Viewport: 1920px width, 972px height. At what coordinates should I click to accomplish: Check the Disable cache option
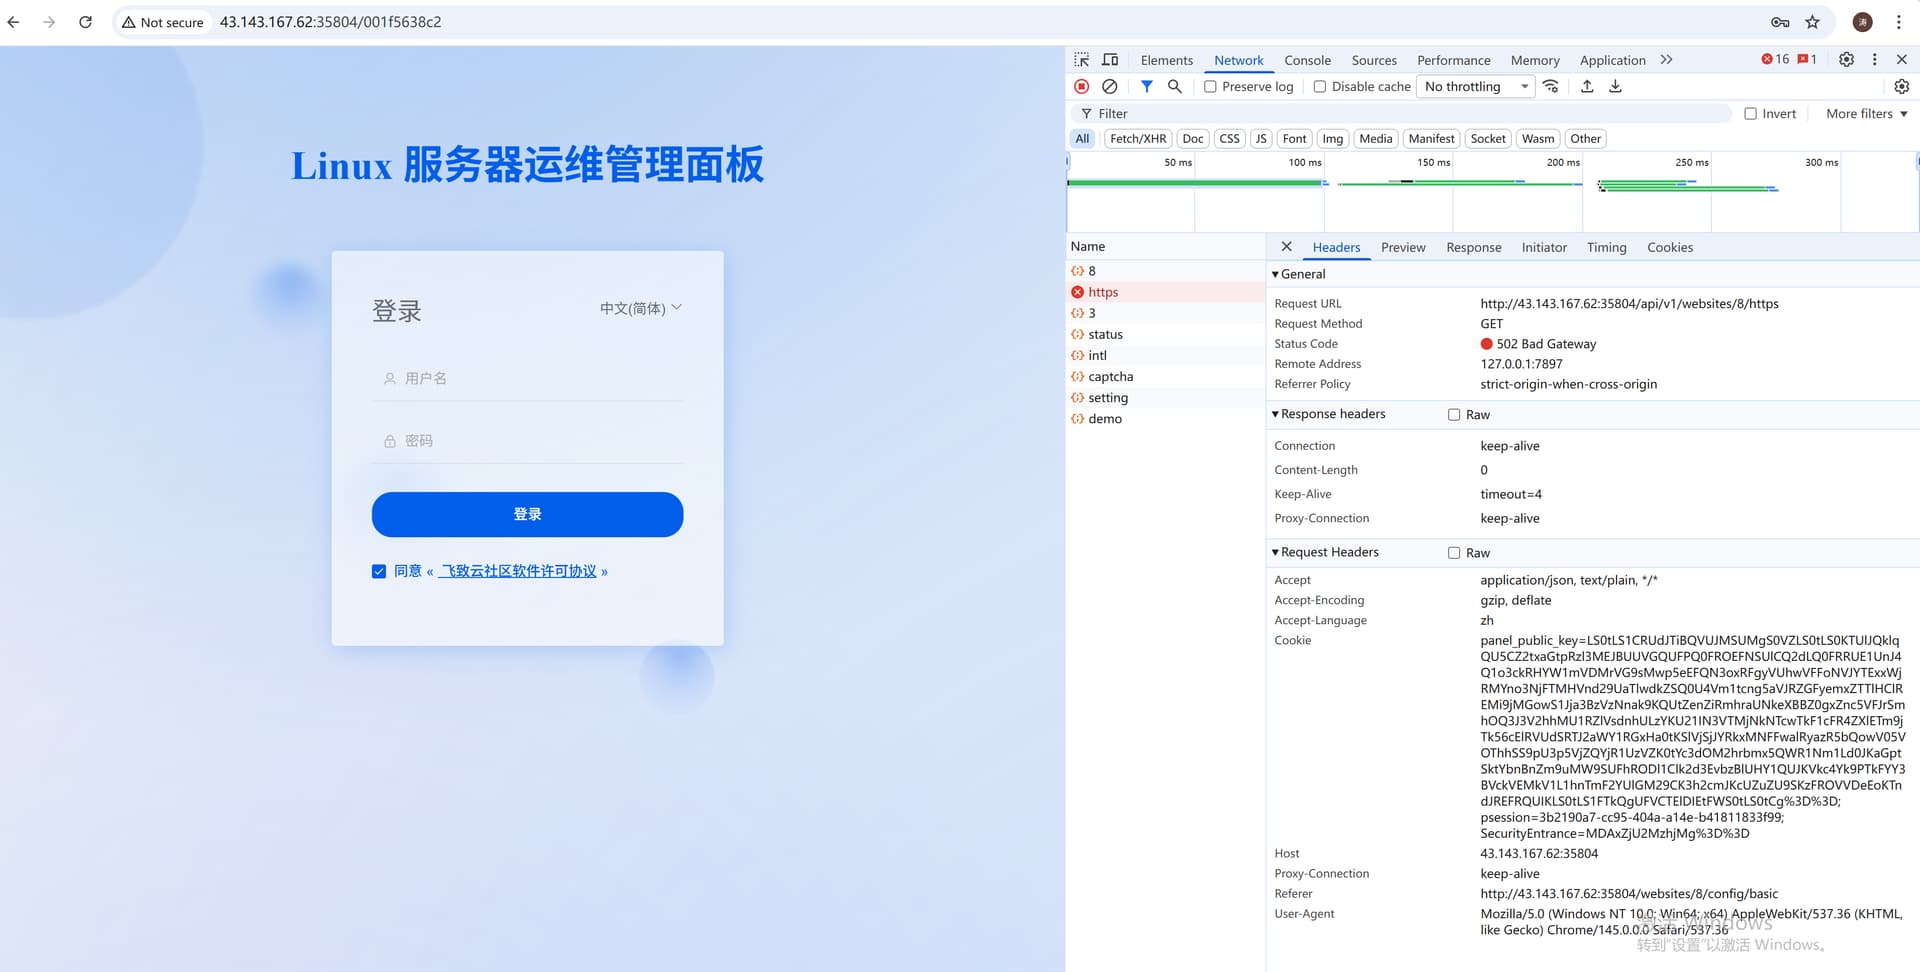pyautogui.click(x=1320, y=87)
